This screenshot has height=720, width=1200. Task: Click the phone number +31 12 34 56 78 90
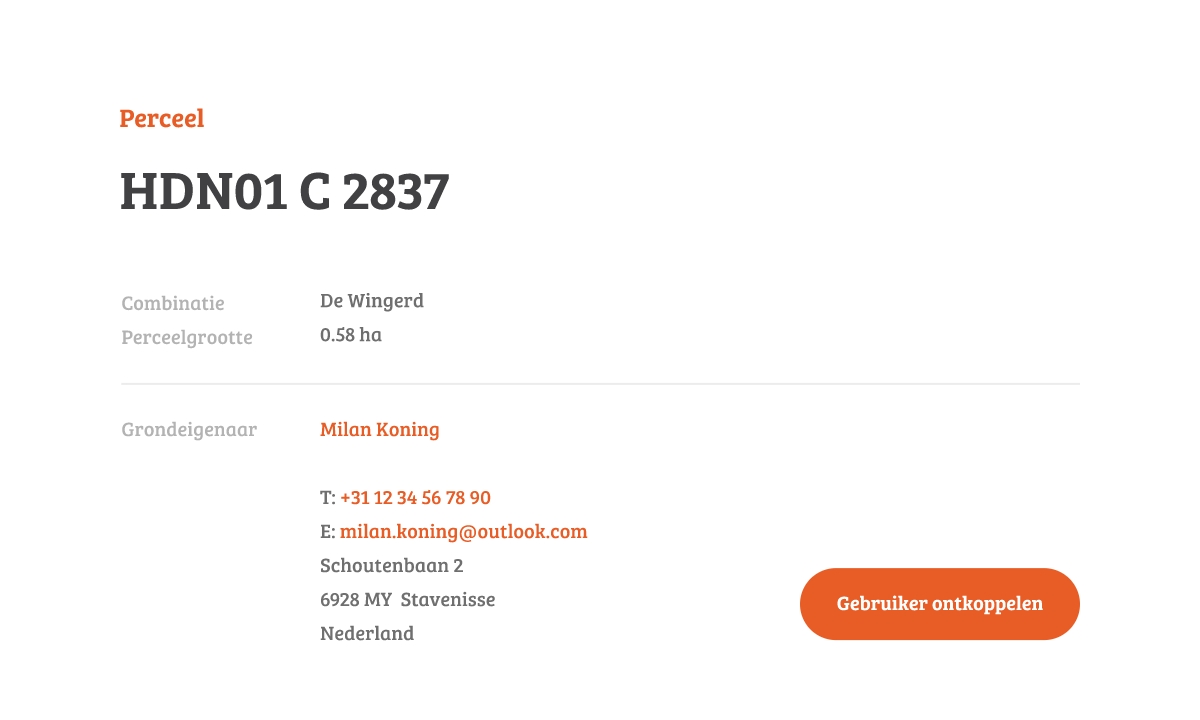[415, 498]
